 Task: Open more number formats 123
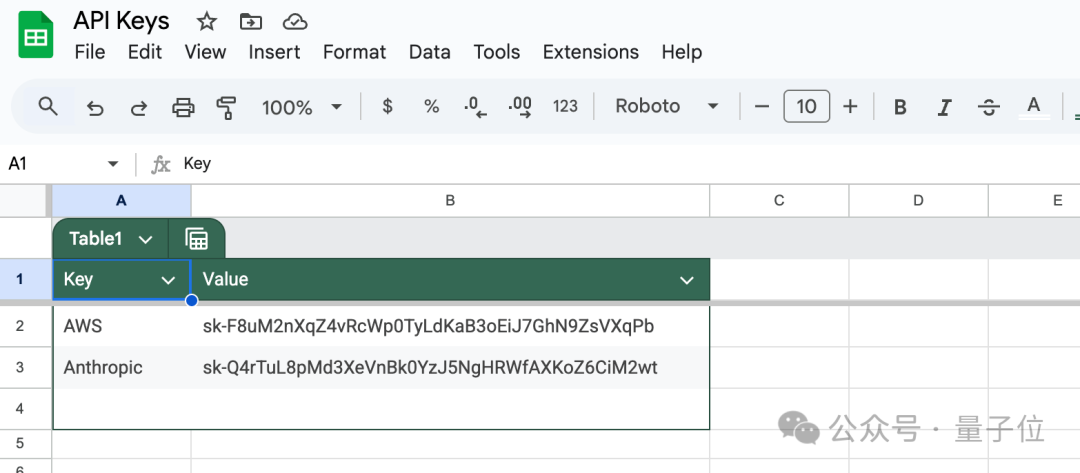pyautogui.click(x=565, y=106)
